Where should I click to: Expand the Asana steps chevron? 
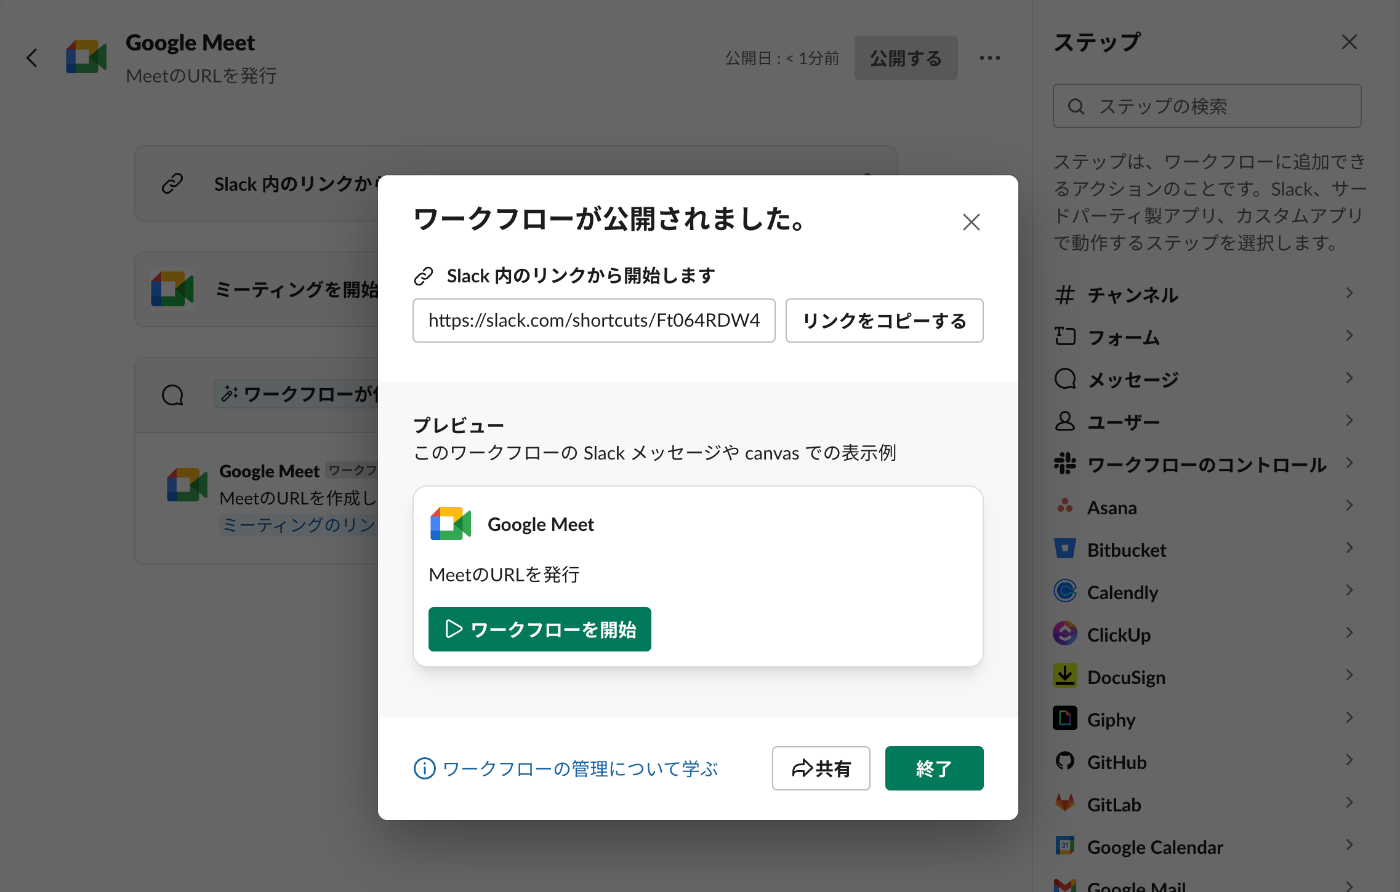(1349, 505)
